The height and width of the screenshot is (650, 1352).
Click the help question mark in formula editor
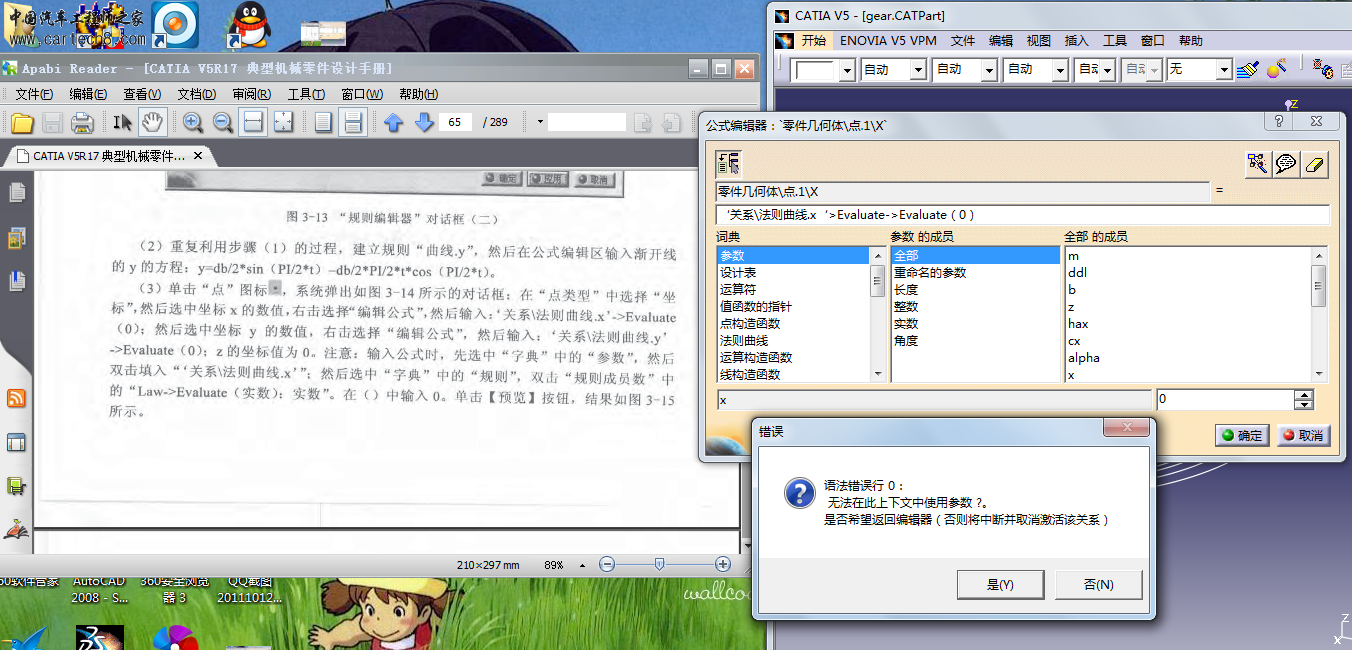coord(1279,121)
